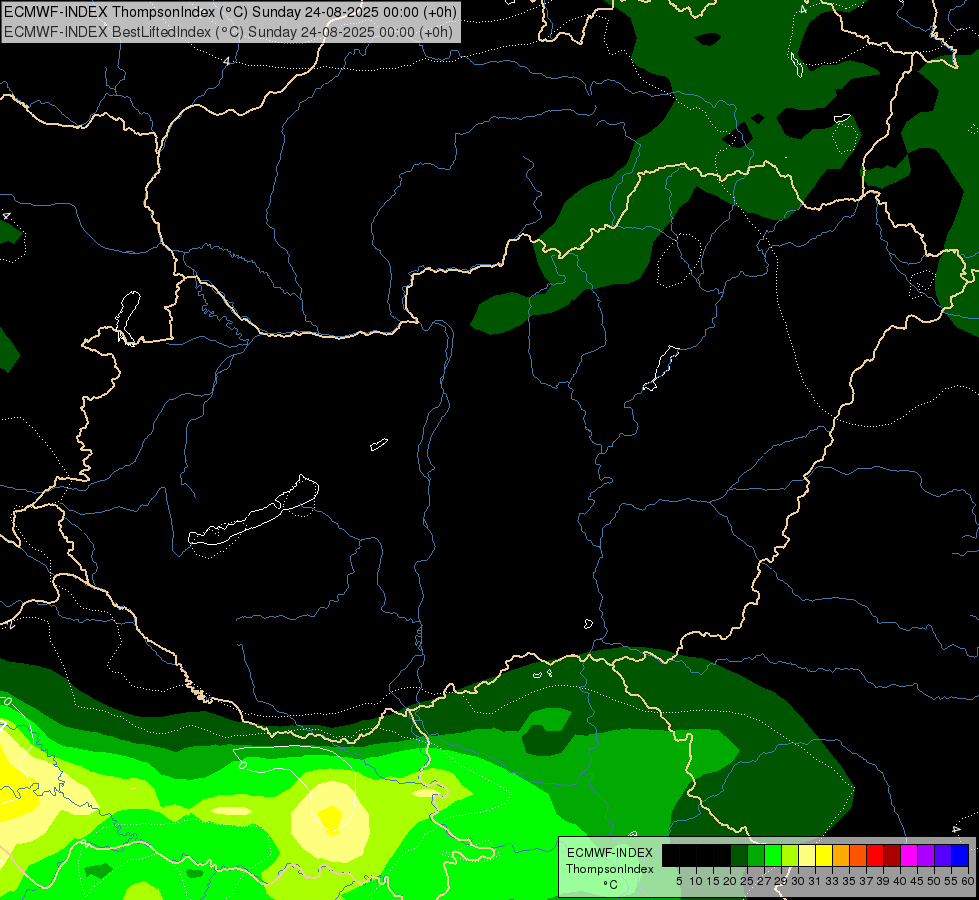
Task: Click the ThompsonIndex label in the legend
Action: tap(610, 869)
